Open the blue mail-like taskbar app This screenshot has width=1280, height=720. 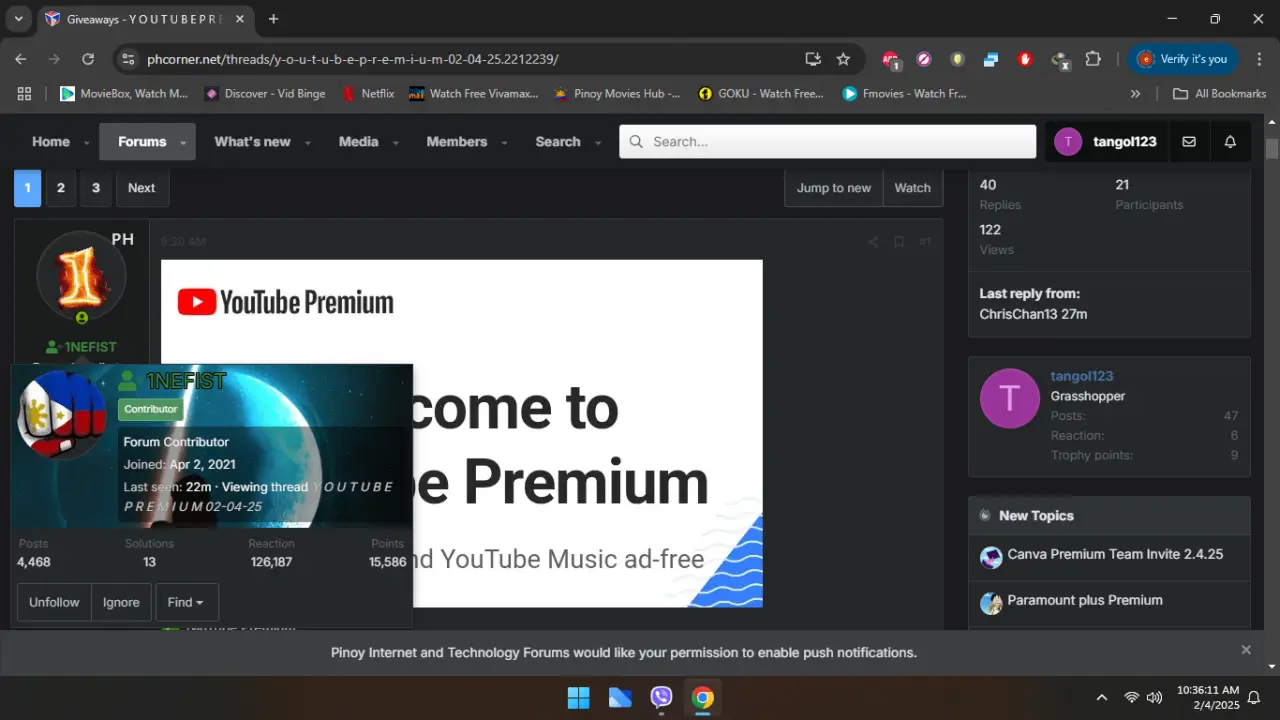coord(620,697)
